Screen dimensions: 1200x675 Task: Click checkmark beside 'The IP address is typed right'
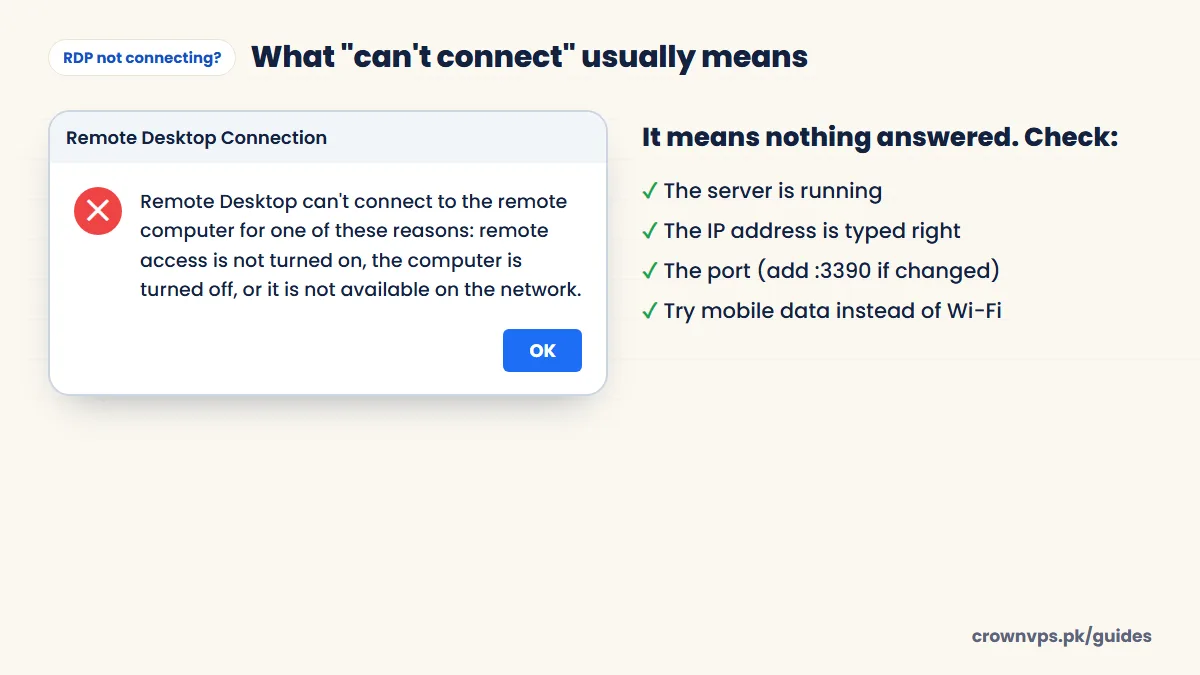click(650, 231)
